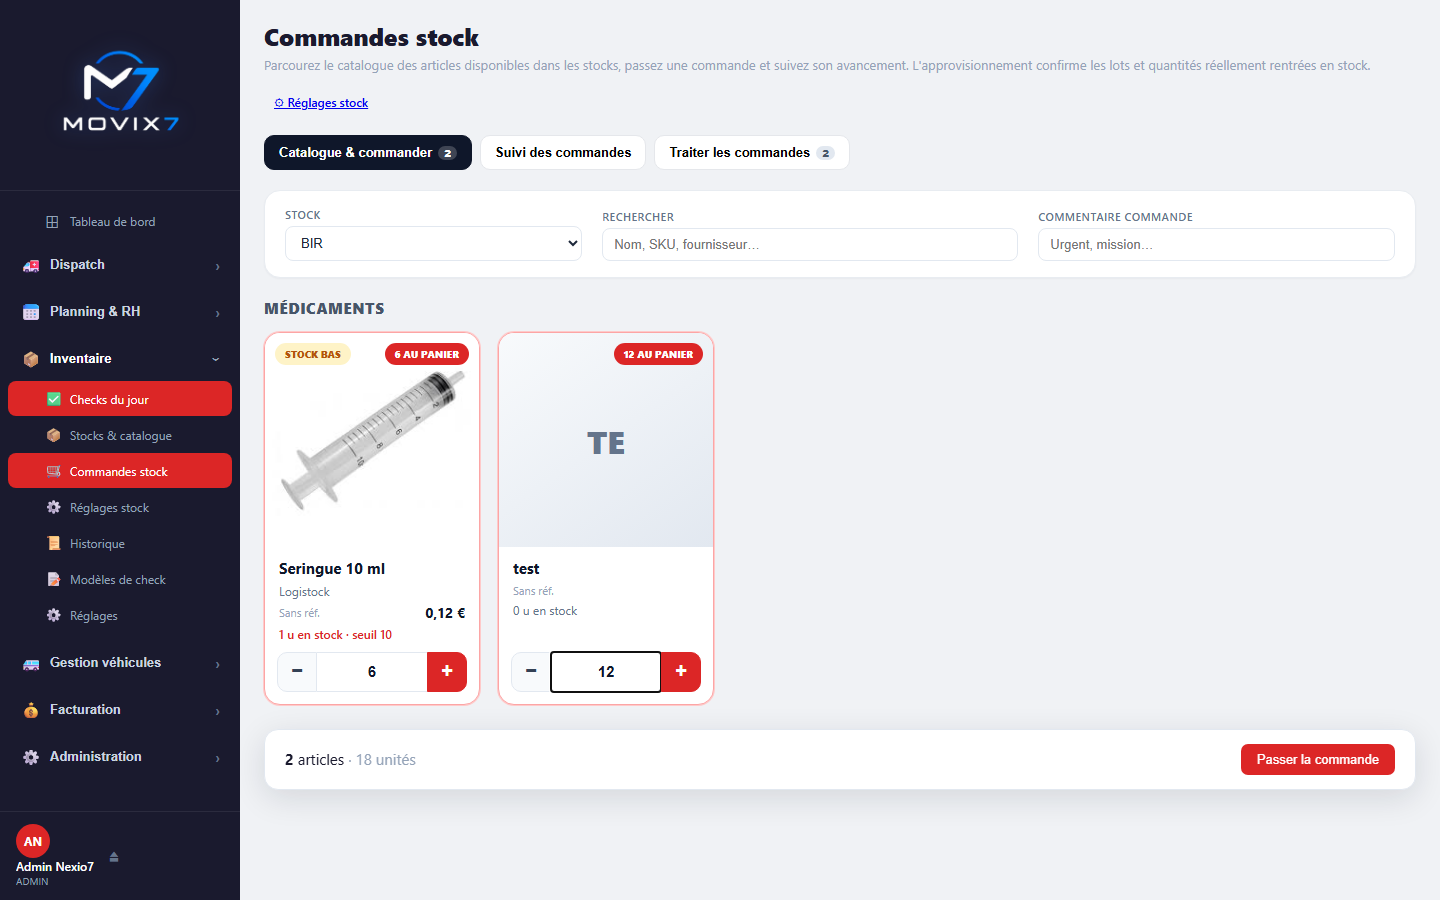Click the Dispatch ambulance icon
This screenshot has height=900, width=1440.
pos(31,265)
